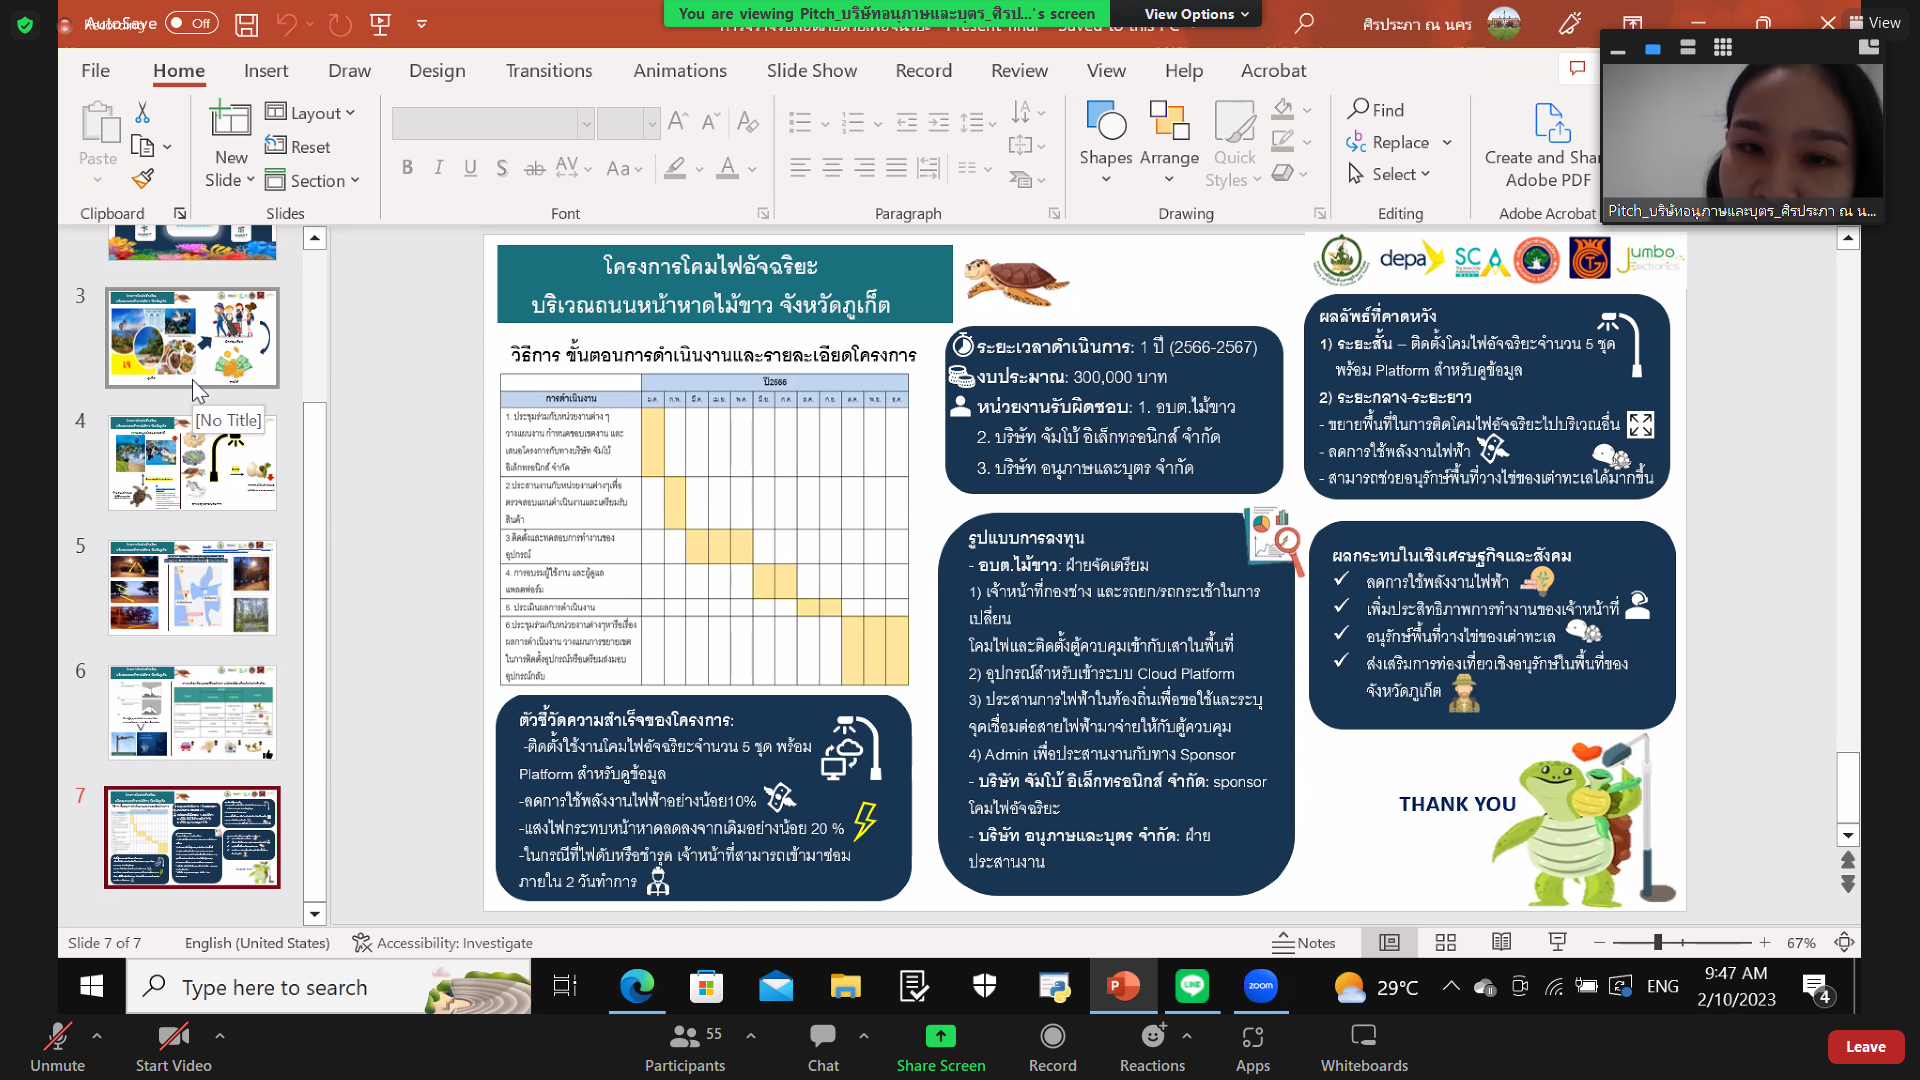Click the Reset slide button
The width and height of the screenshot is (1920, 1080).
[298, 146]
